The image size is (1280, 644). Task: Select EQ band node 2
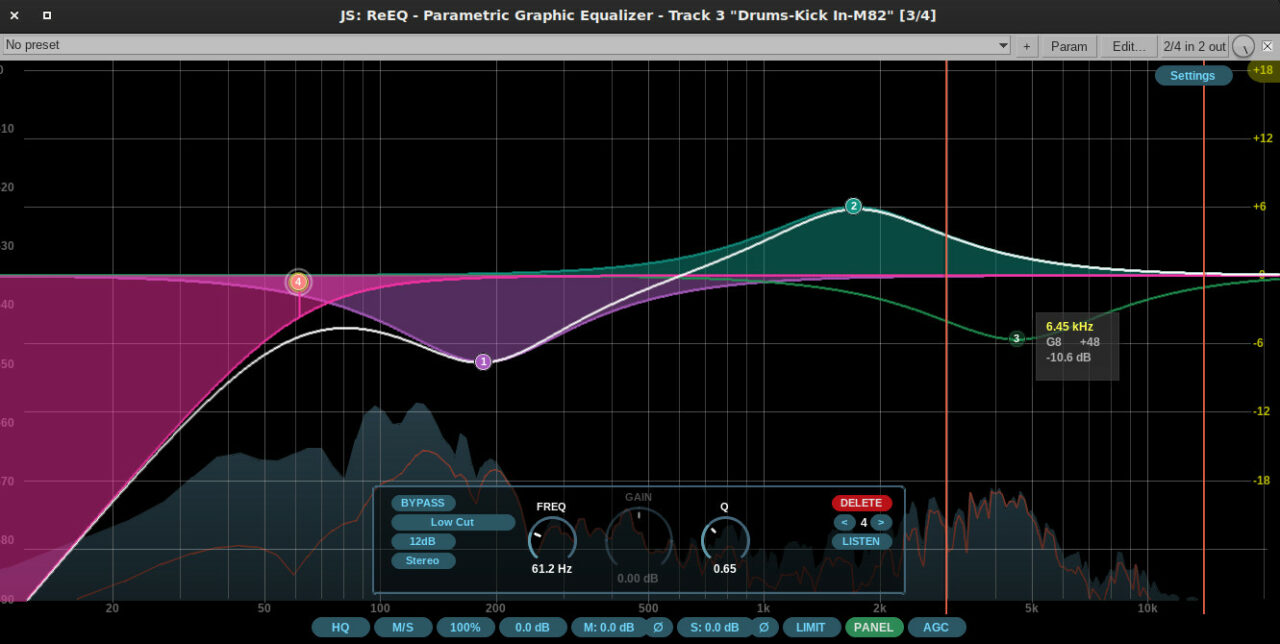(853, 206)
